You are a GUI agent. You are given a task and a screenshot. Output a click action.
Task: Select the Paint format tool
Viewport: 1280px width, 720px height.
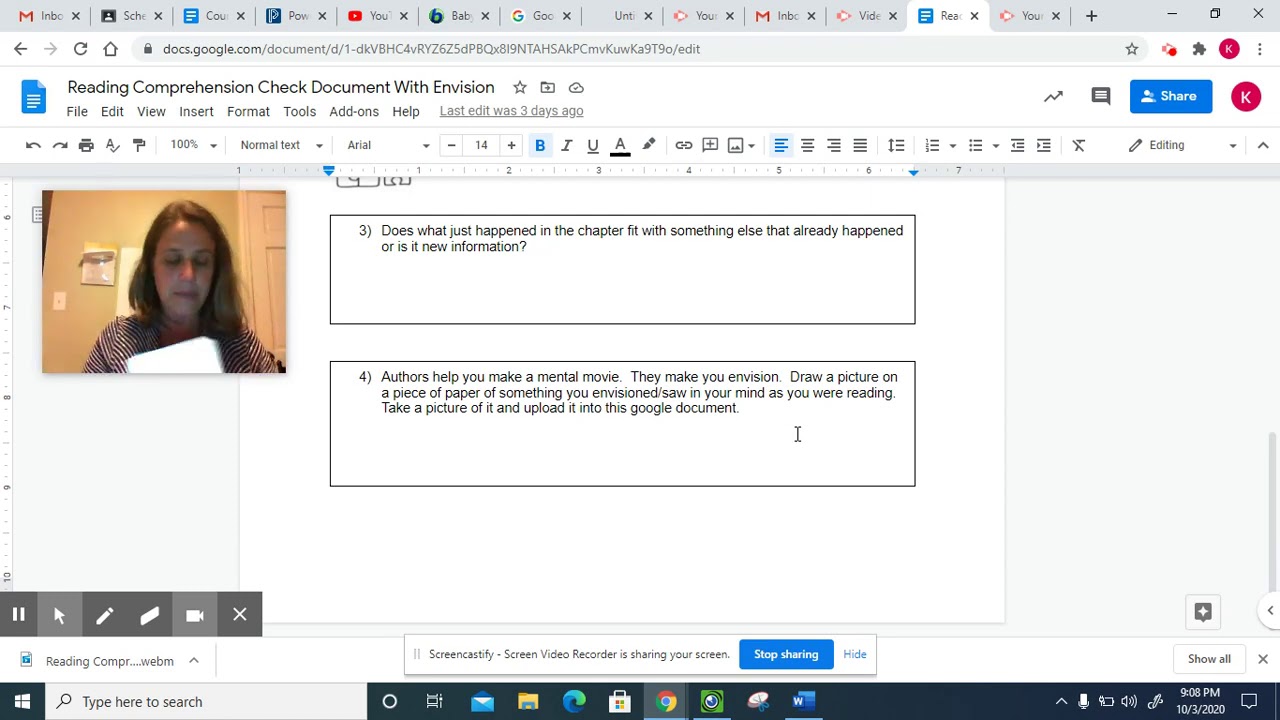(139, 145)
